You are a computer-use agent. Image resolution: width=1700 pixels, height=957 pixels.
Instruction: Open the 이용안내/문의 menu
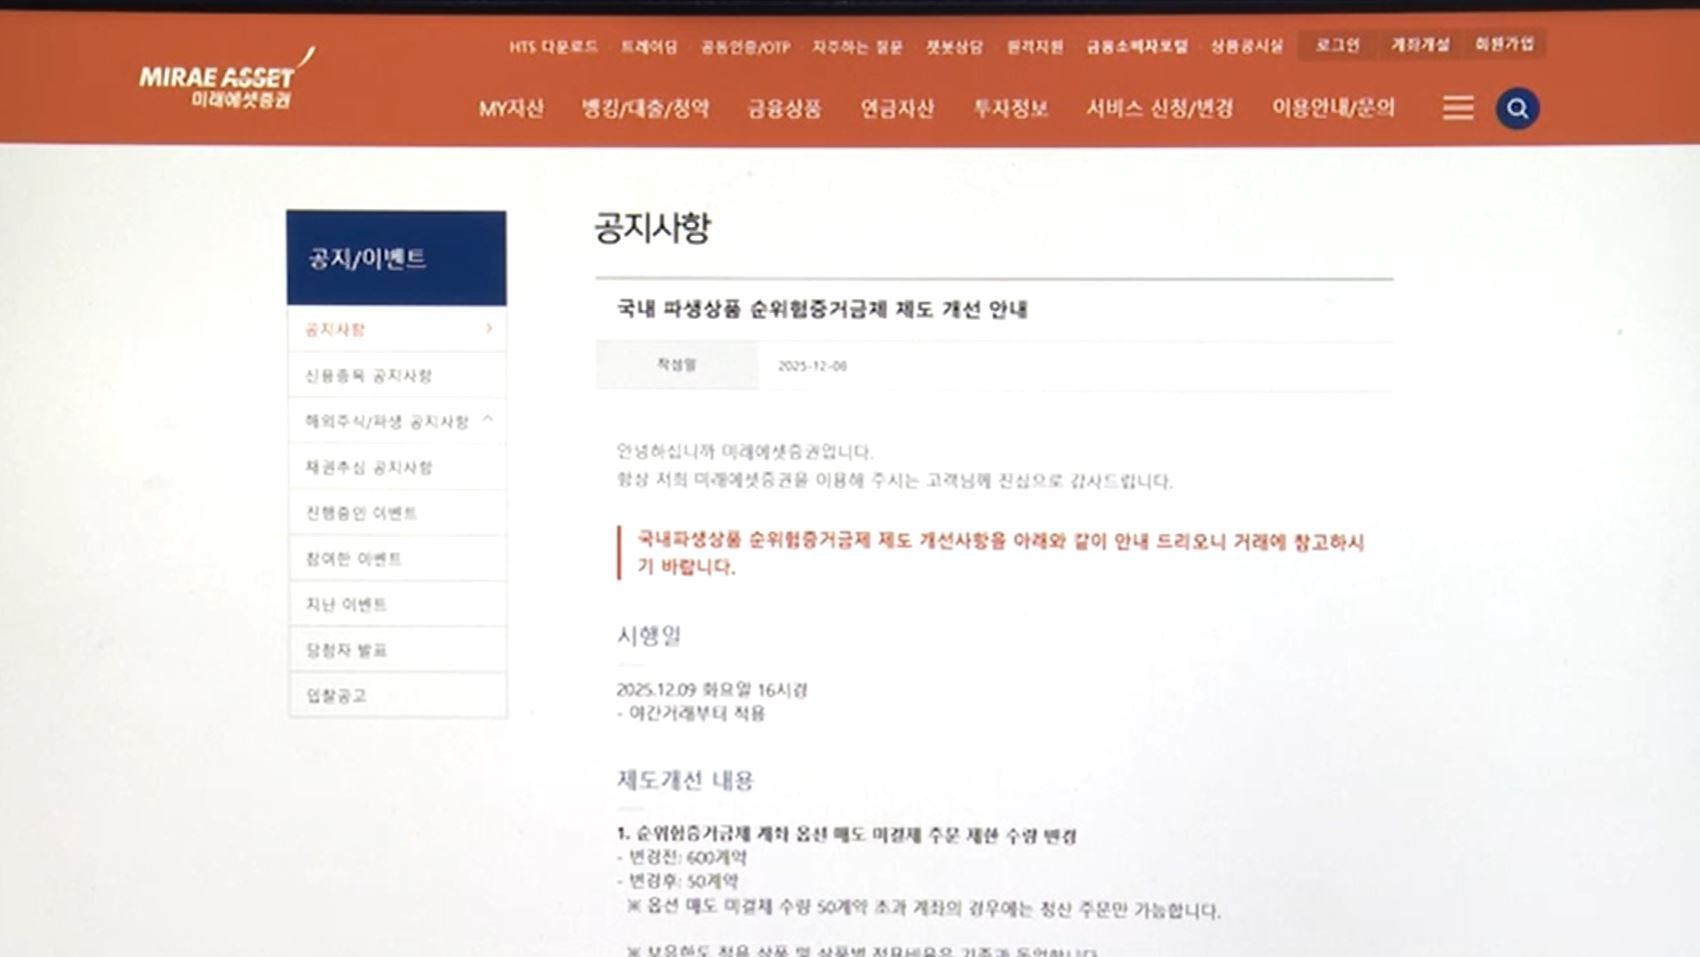pyautogui.click(x=1332, y=108)
